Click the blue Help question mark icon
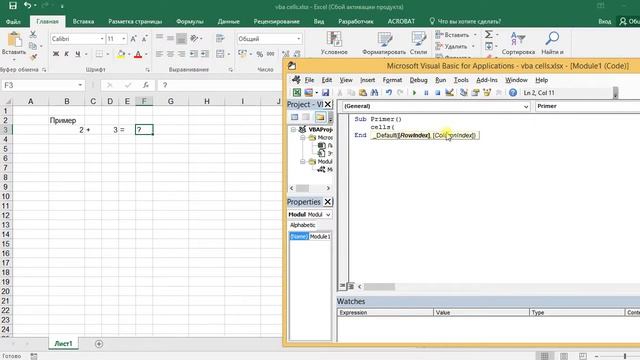Screen dimensions: 640x360 coord(513,93)
